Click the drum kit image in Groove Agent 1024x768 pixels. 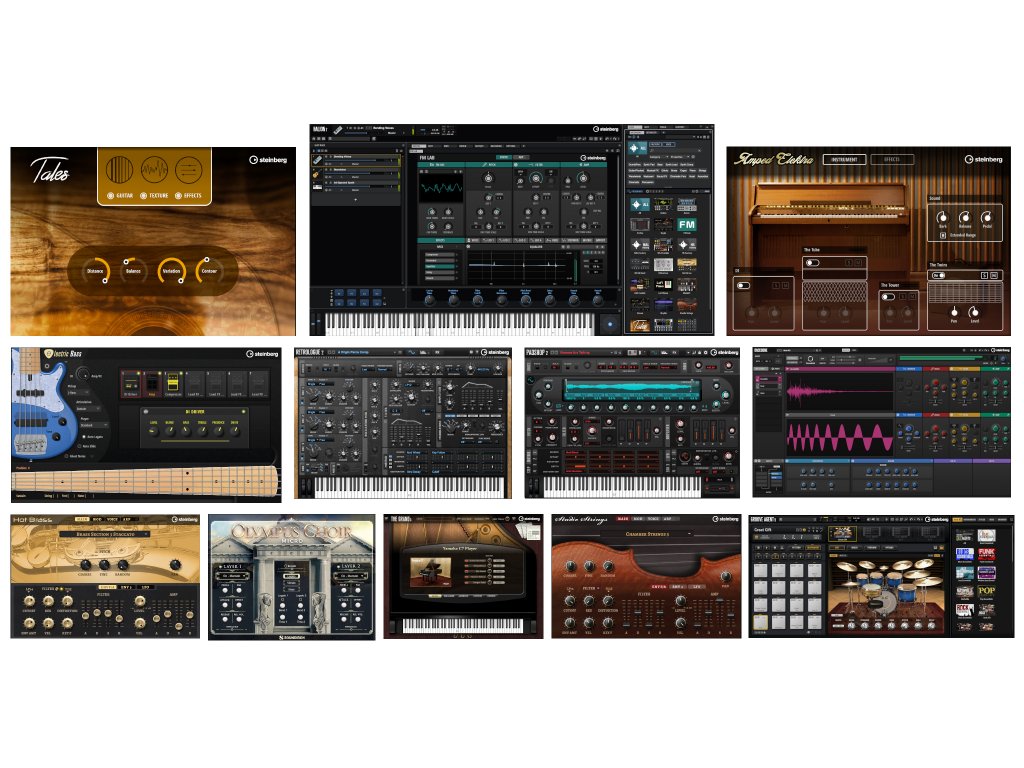tap(885, 588)
